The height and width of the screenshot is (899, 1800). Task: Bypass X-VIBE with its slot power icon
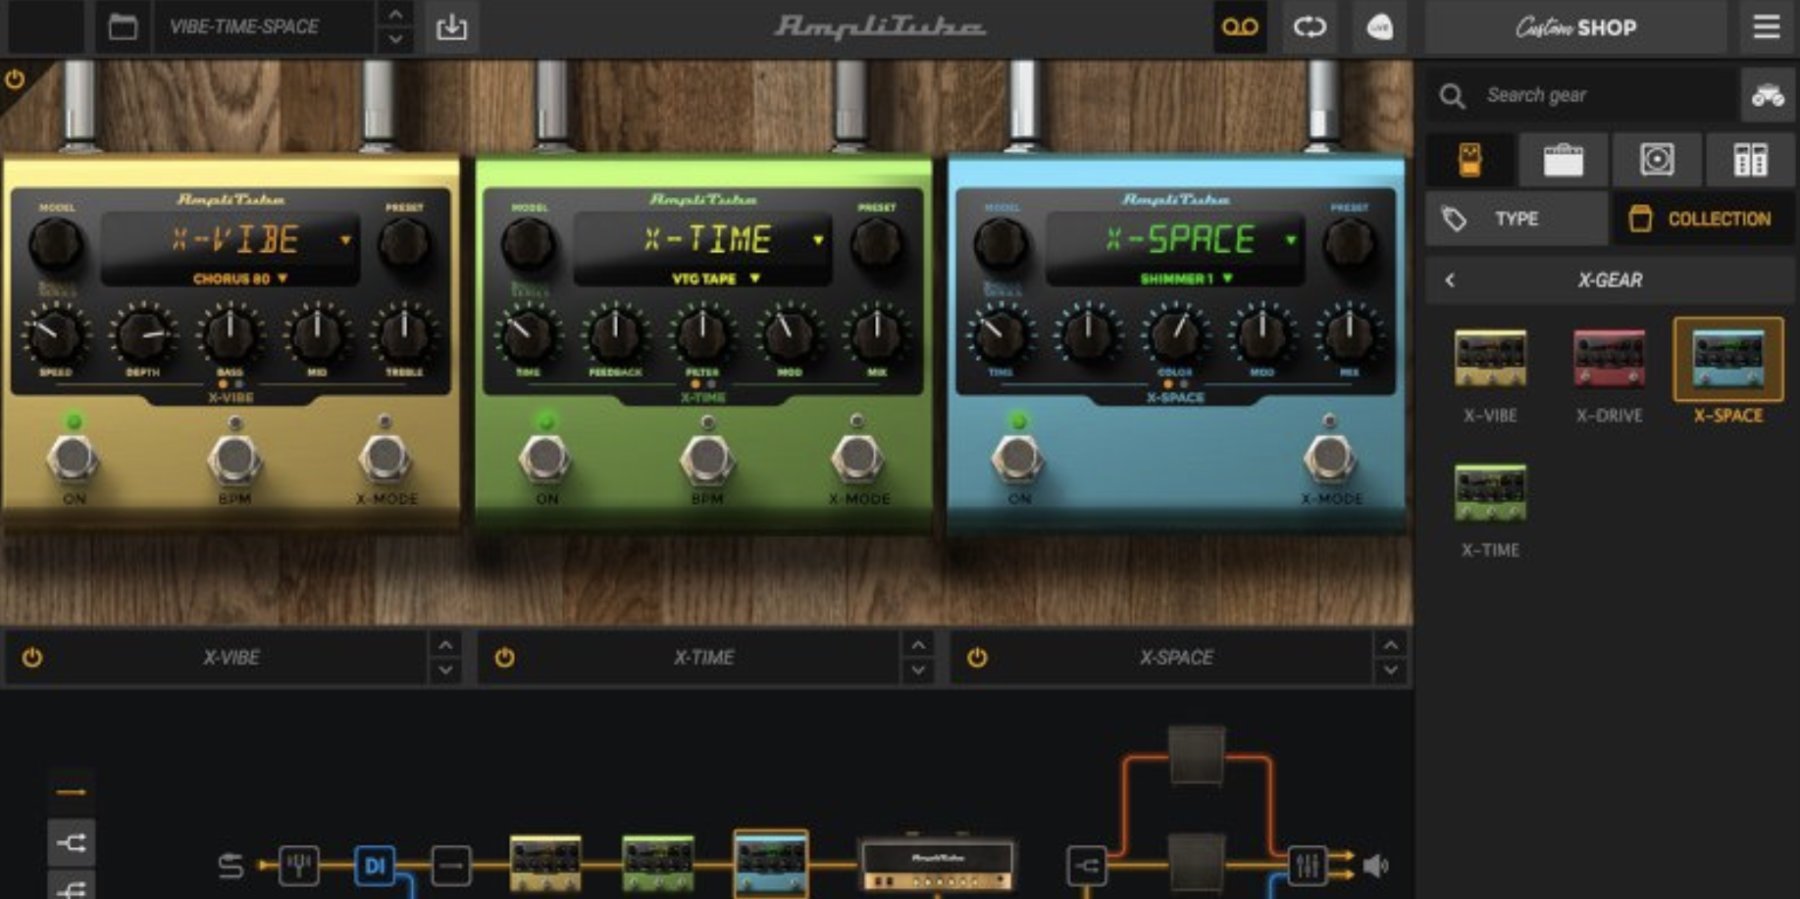tap(32, 658)
